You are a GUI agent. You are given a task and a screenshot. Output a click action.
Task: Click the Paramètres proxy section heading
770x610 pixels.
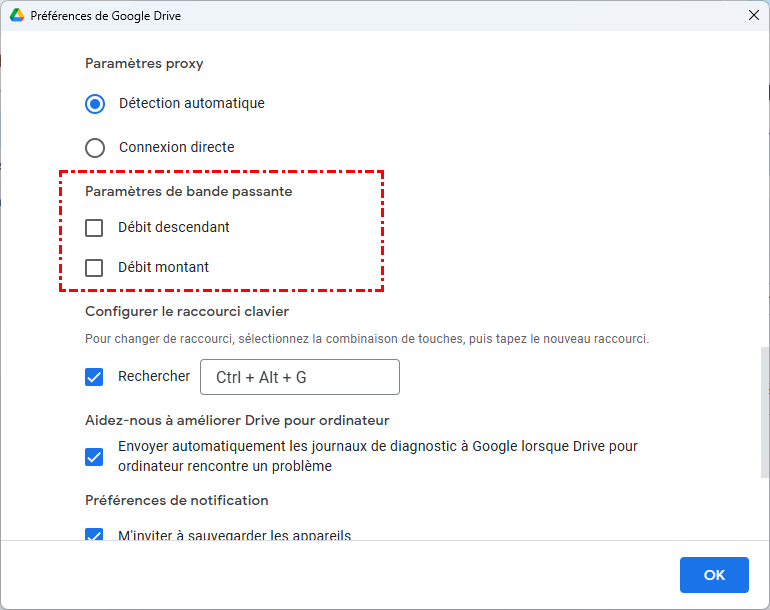coord(144,63)
